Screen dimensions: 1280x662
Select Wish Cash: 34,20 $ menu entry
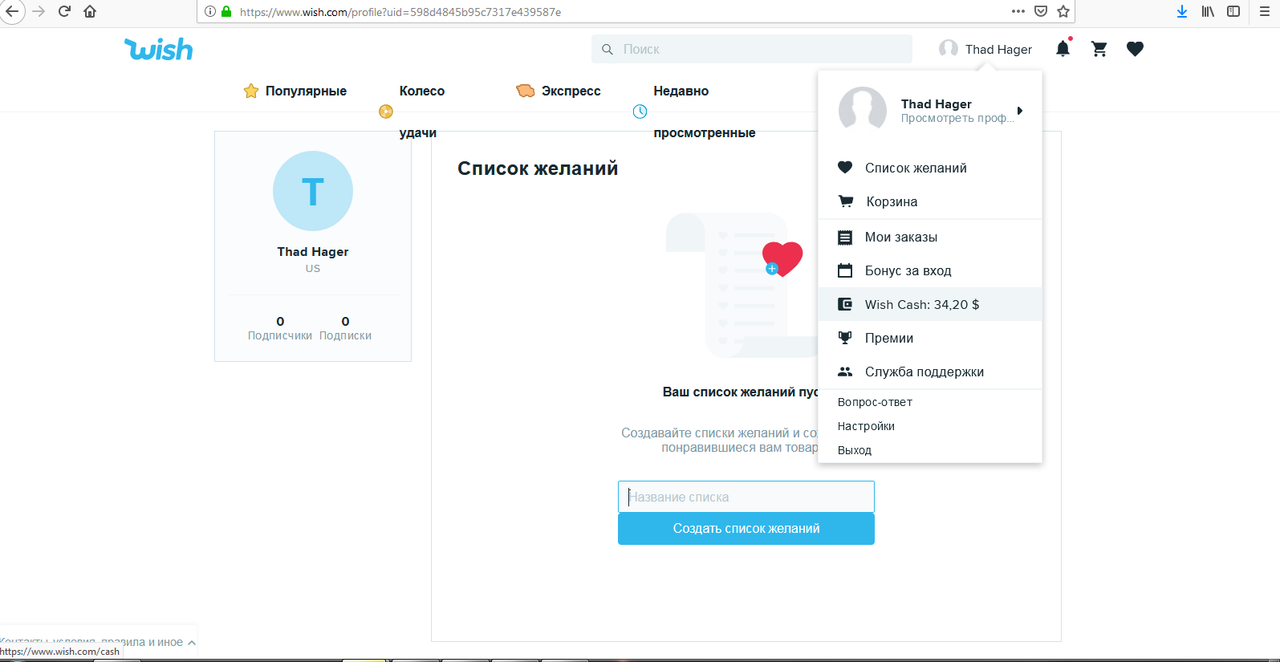pyautogui.click(x=930, y=304)
